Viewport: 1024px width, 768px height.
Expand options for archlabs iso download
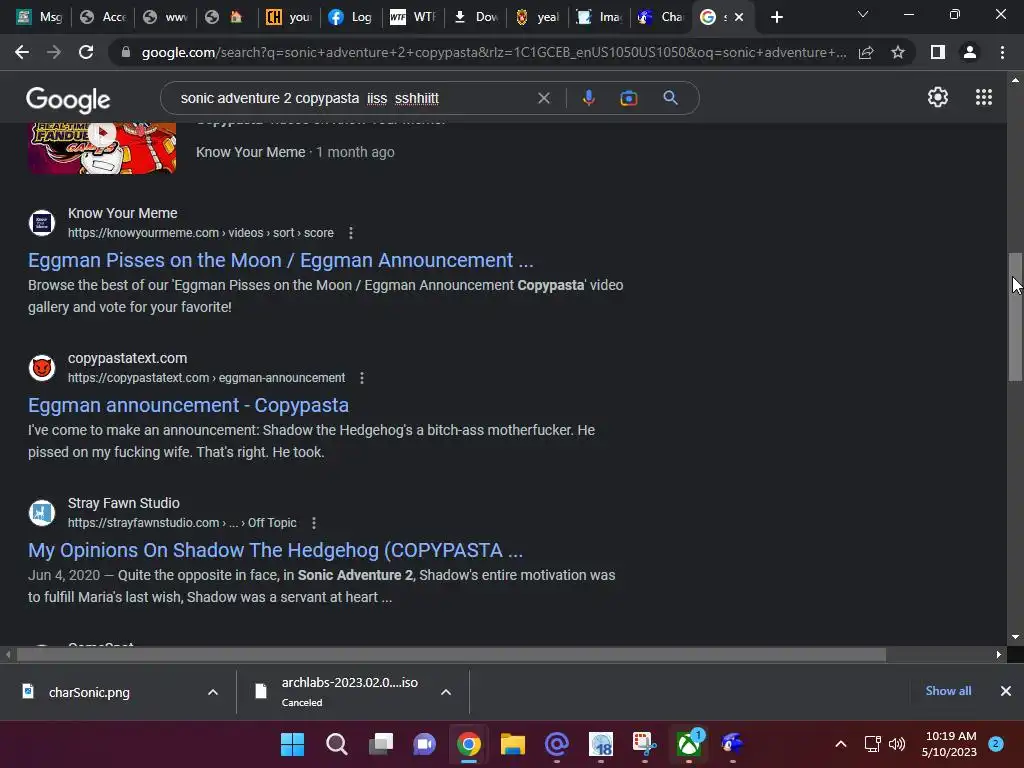(446, 692)
